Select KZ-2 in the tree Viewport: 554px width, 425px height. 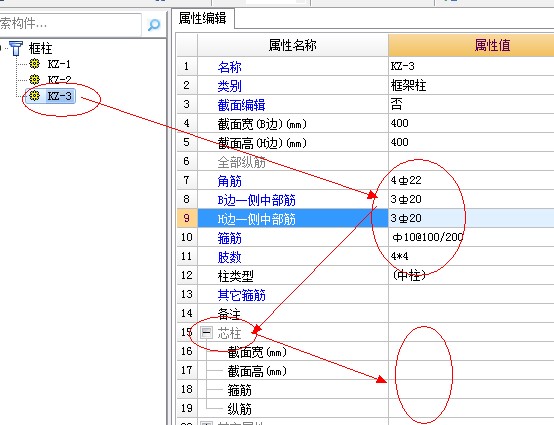(x=59, y=79)
